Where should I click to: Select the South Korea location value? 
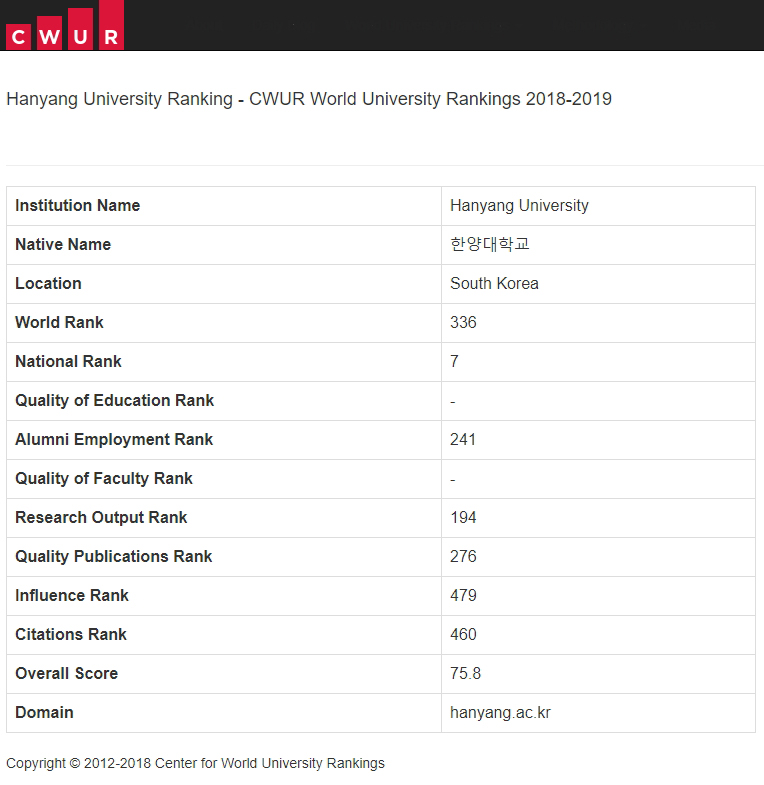point(494,284)
